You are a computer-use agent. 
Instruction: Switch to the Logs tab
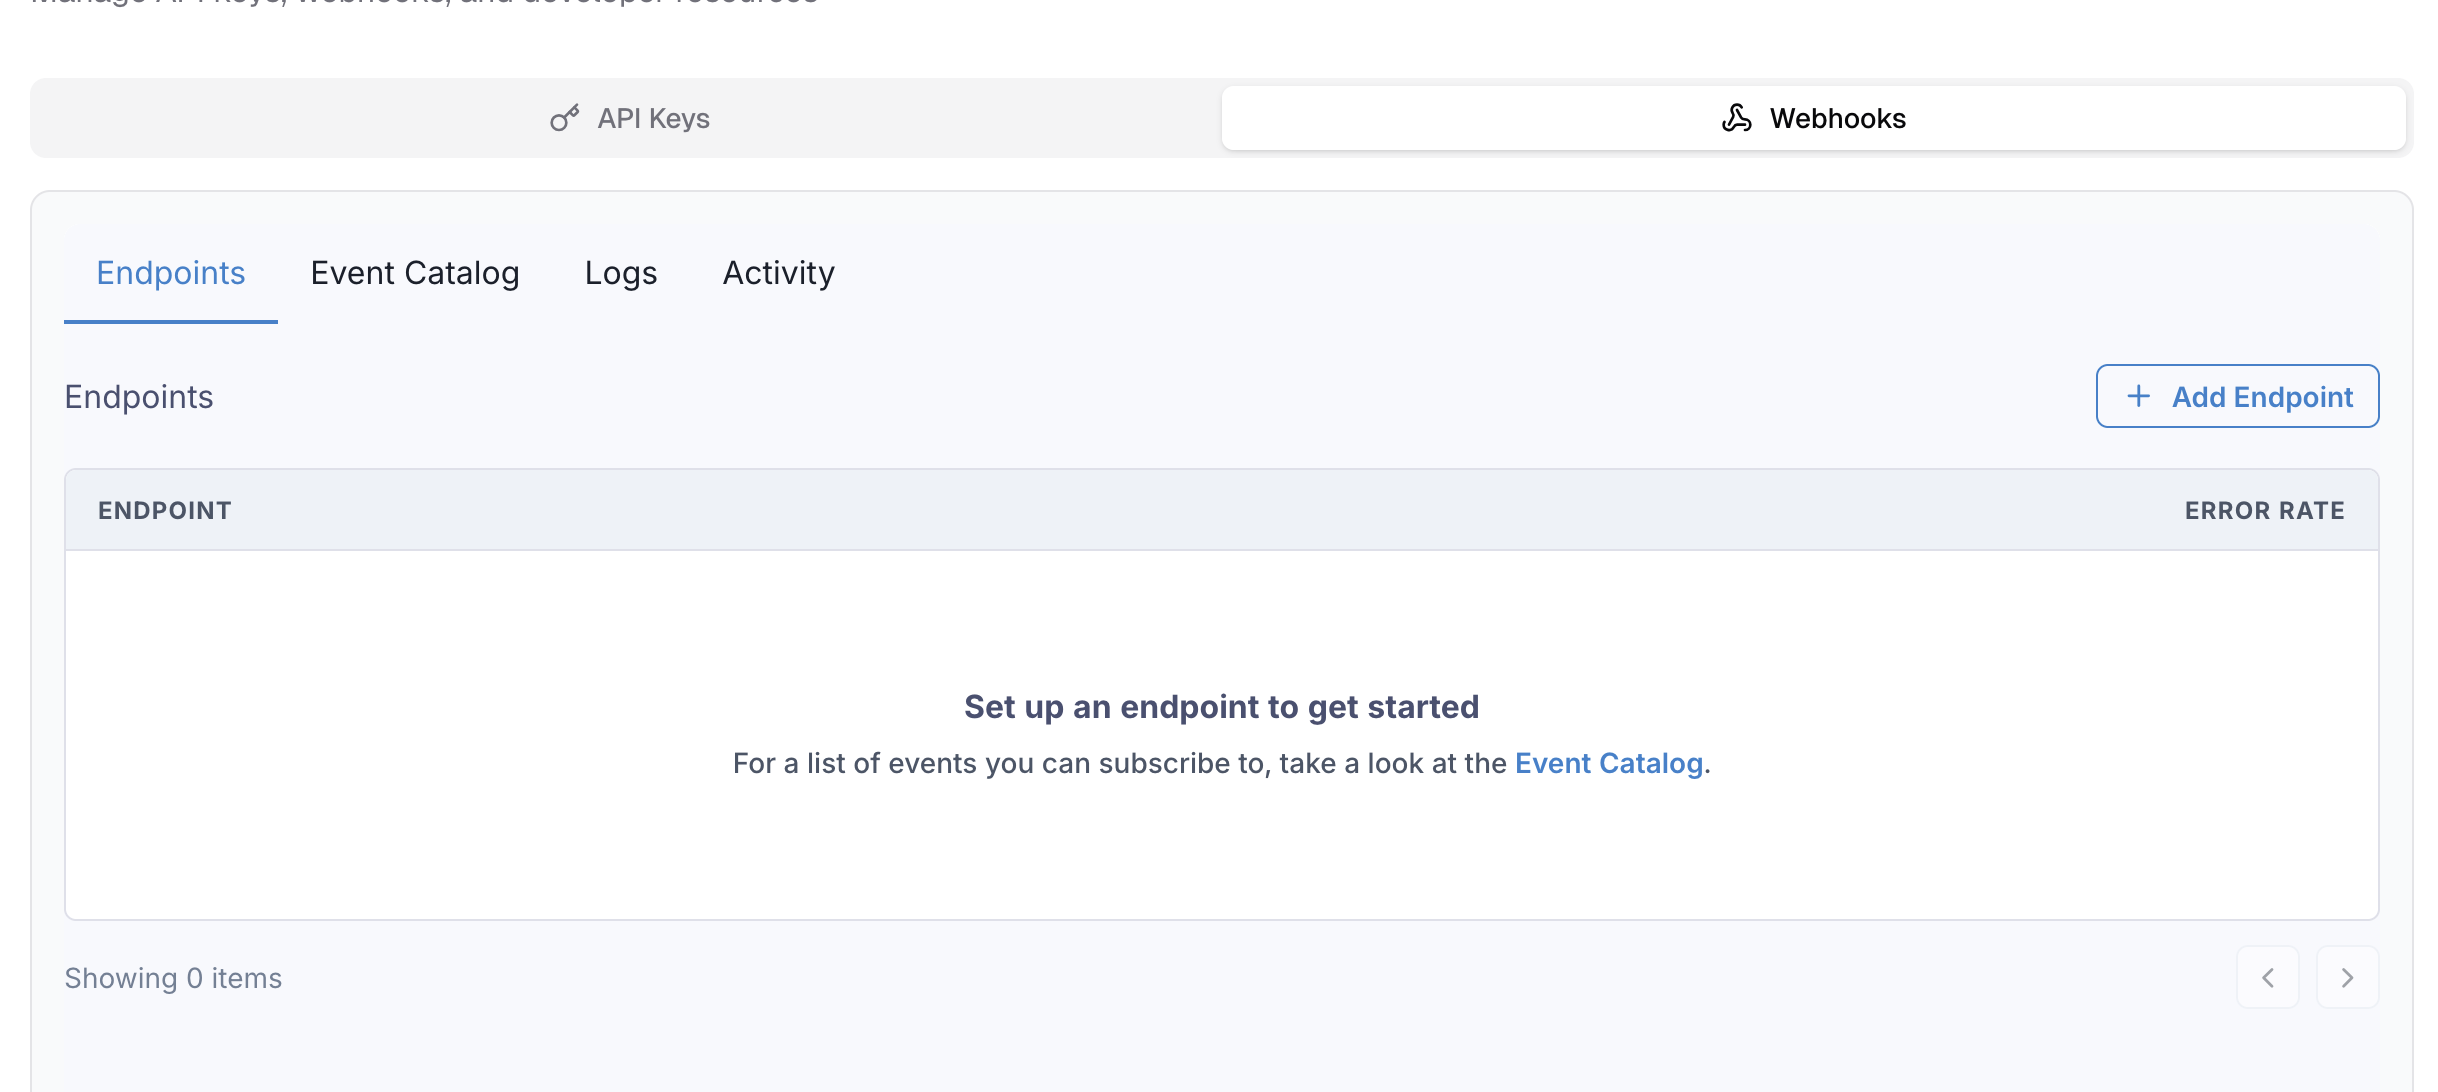coord(620,272)
